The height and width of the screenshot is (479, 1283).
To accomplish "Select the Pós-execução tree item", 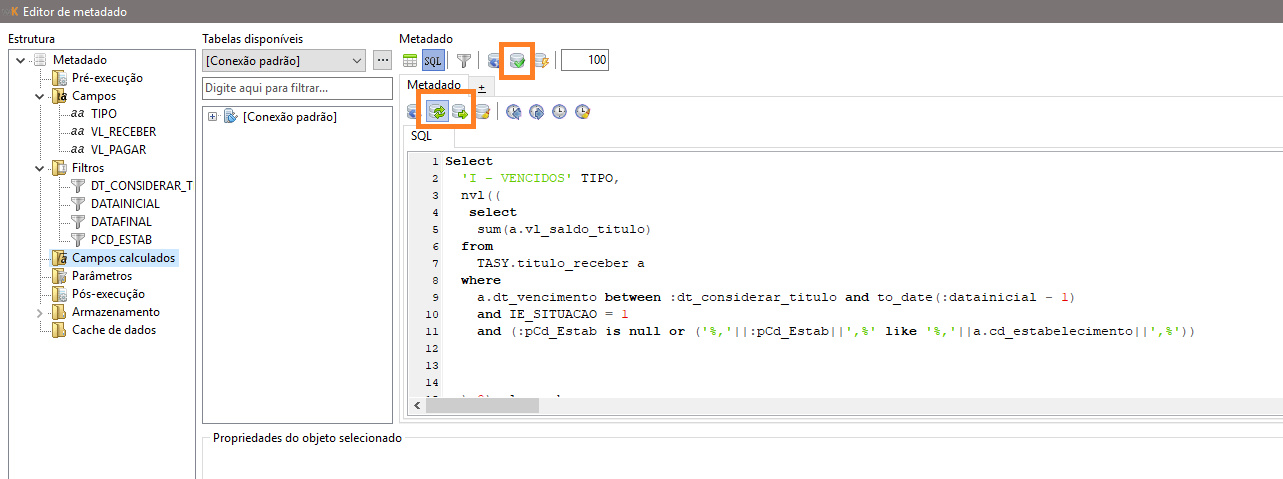I will [108, 294].
